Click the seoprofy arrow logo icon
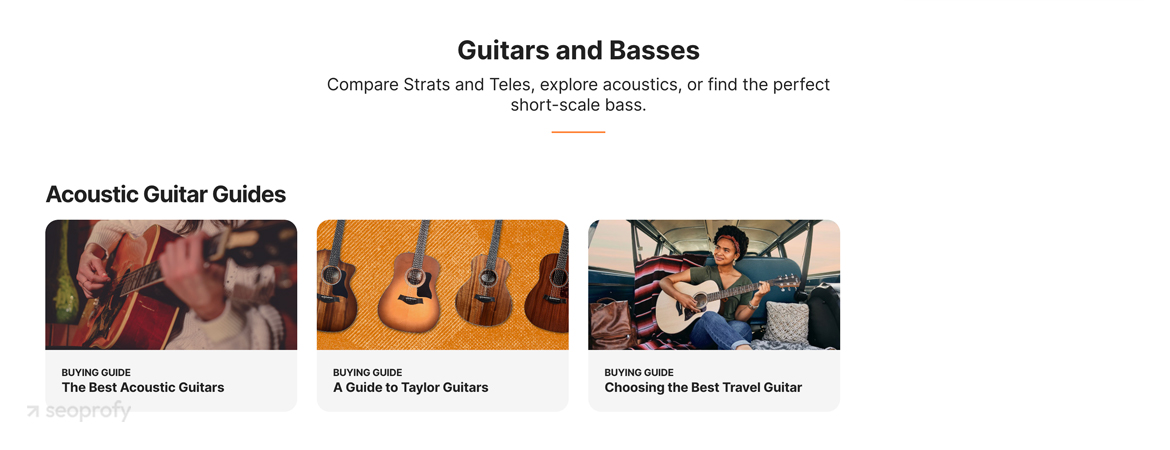Image resolution: width=1170 pixels, height=450 pixels. point(33,410)
